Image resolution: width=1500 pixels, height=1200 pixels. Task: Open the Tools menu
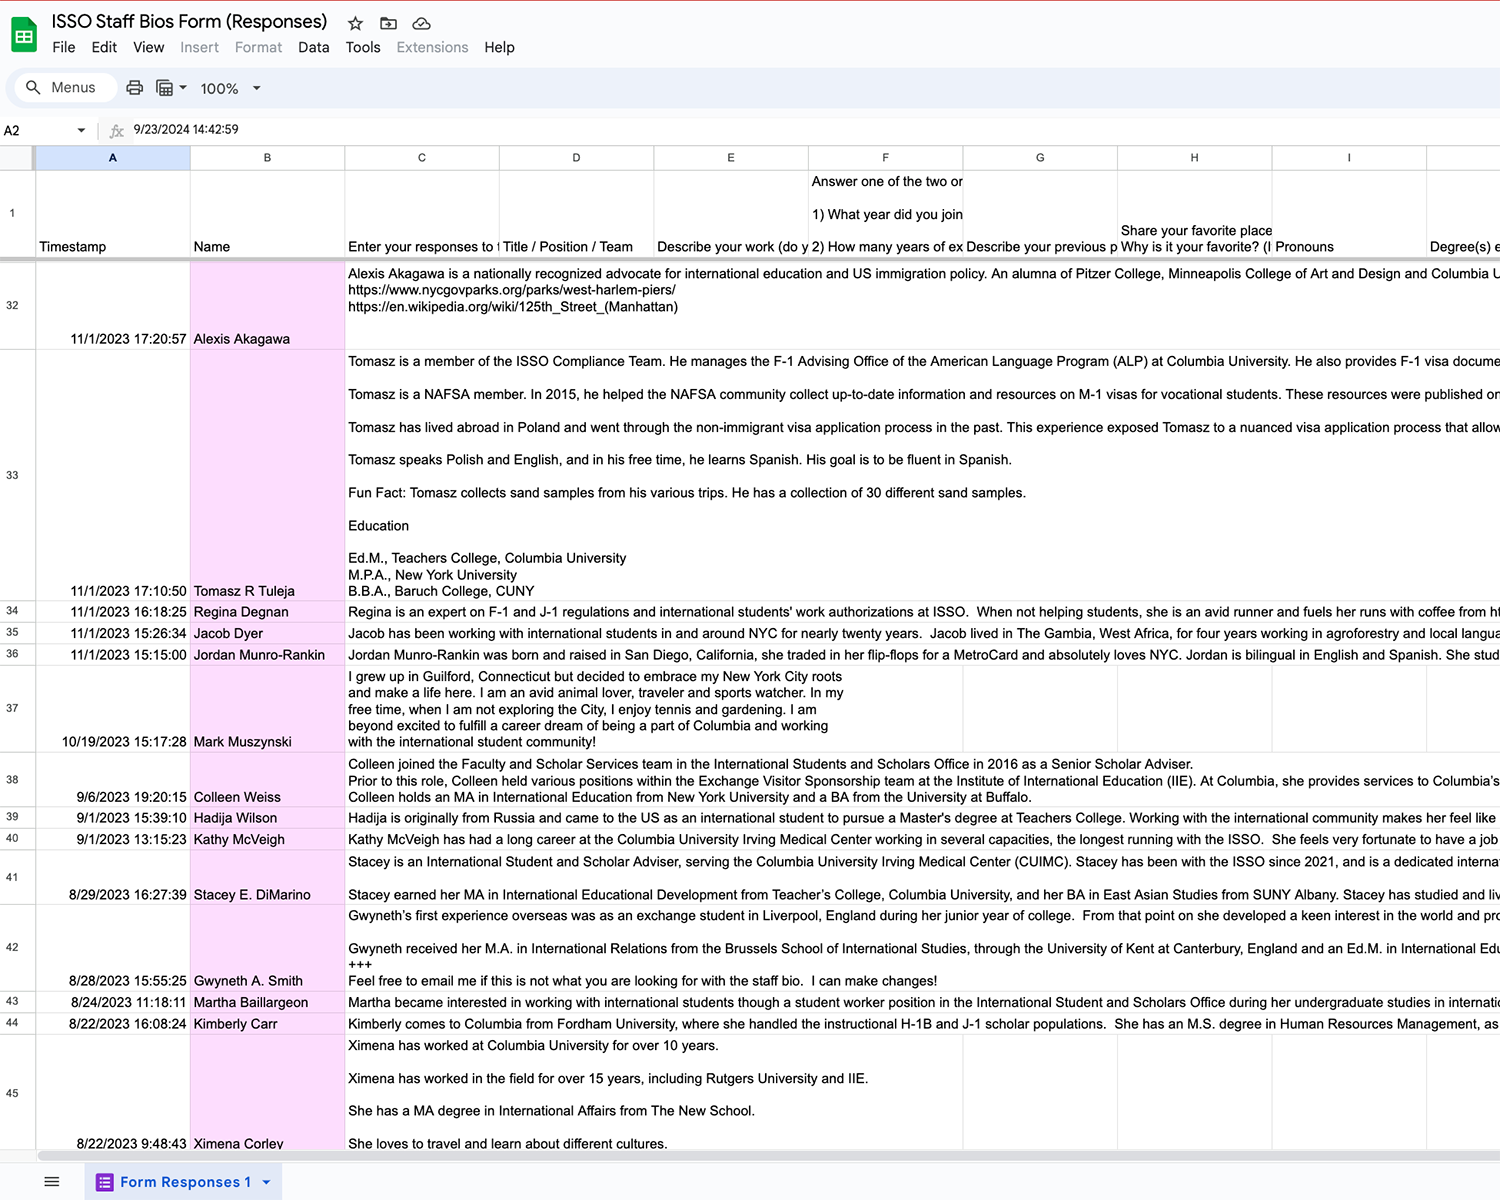(363, 47)
